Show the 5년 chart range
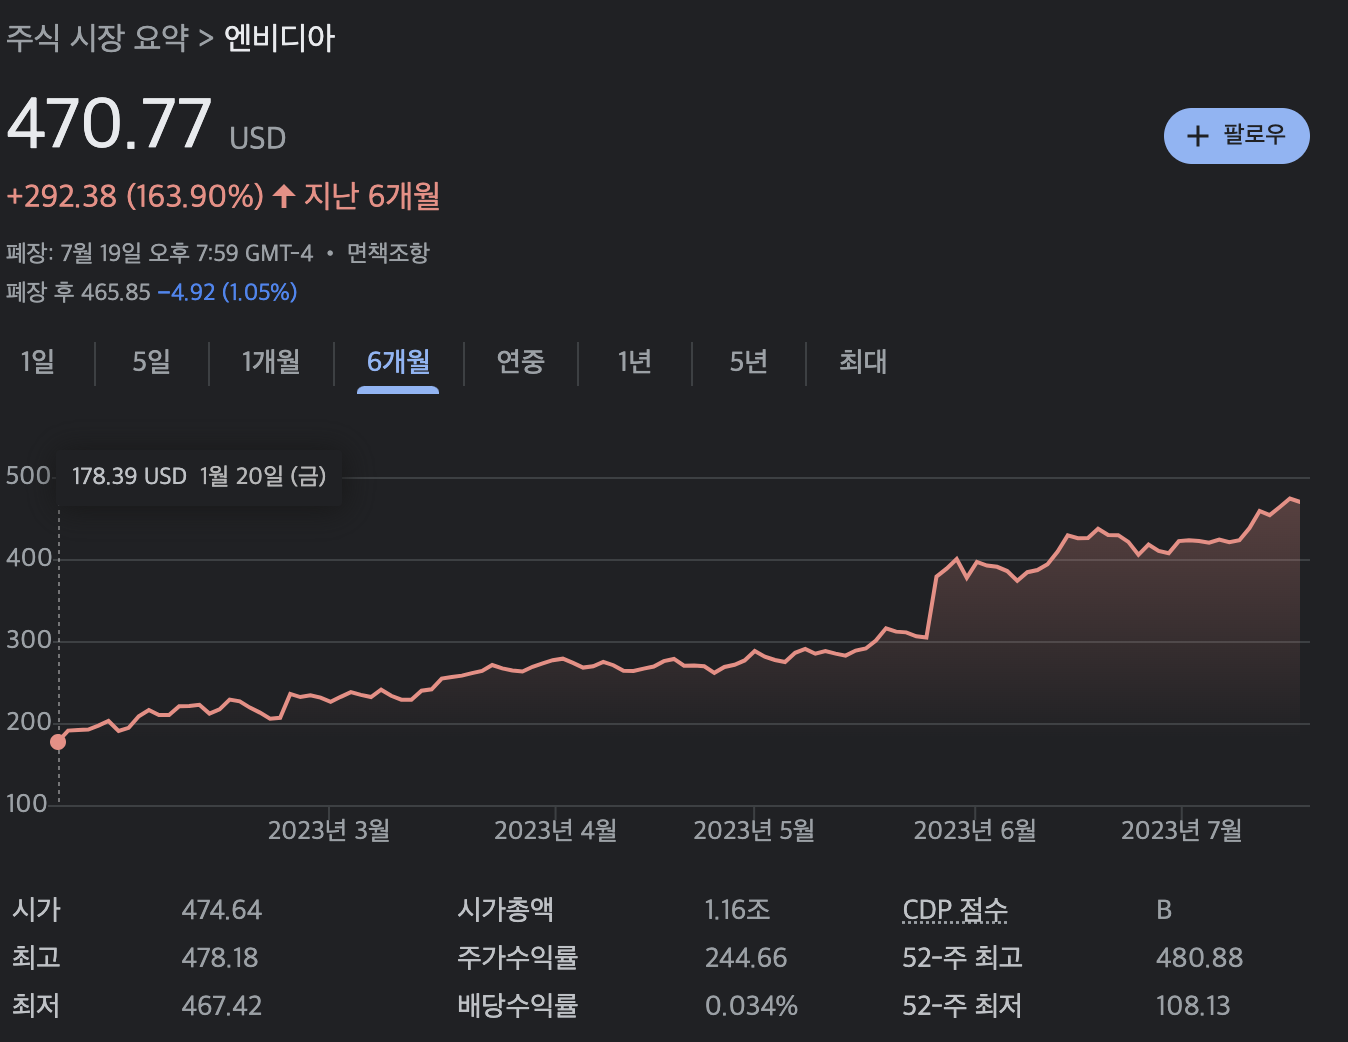1348x1042 pixels. point(749,361)
